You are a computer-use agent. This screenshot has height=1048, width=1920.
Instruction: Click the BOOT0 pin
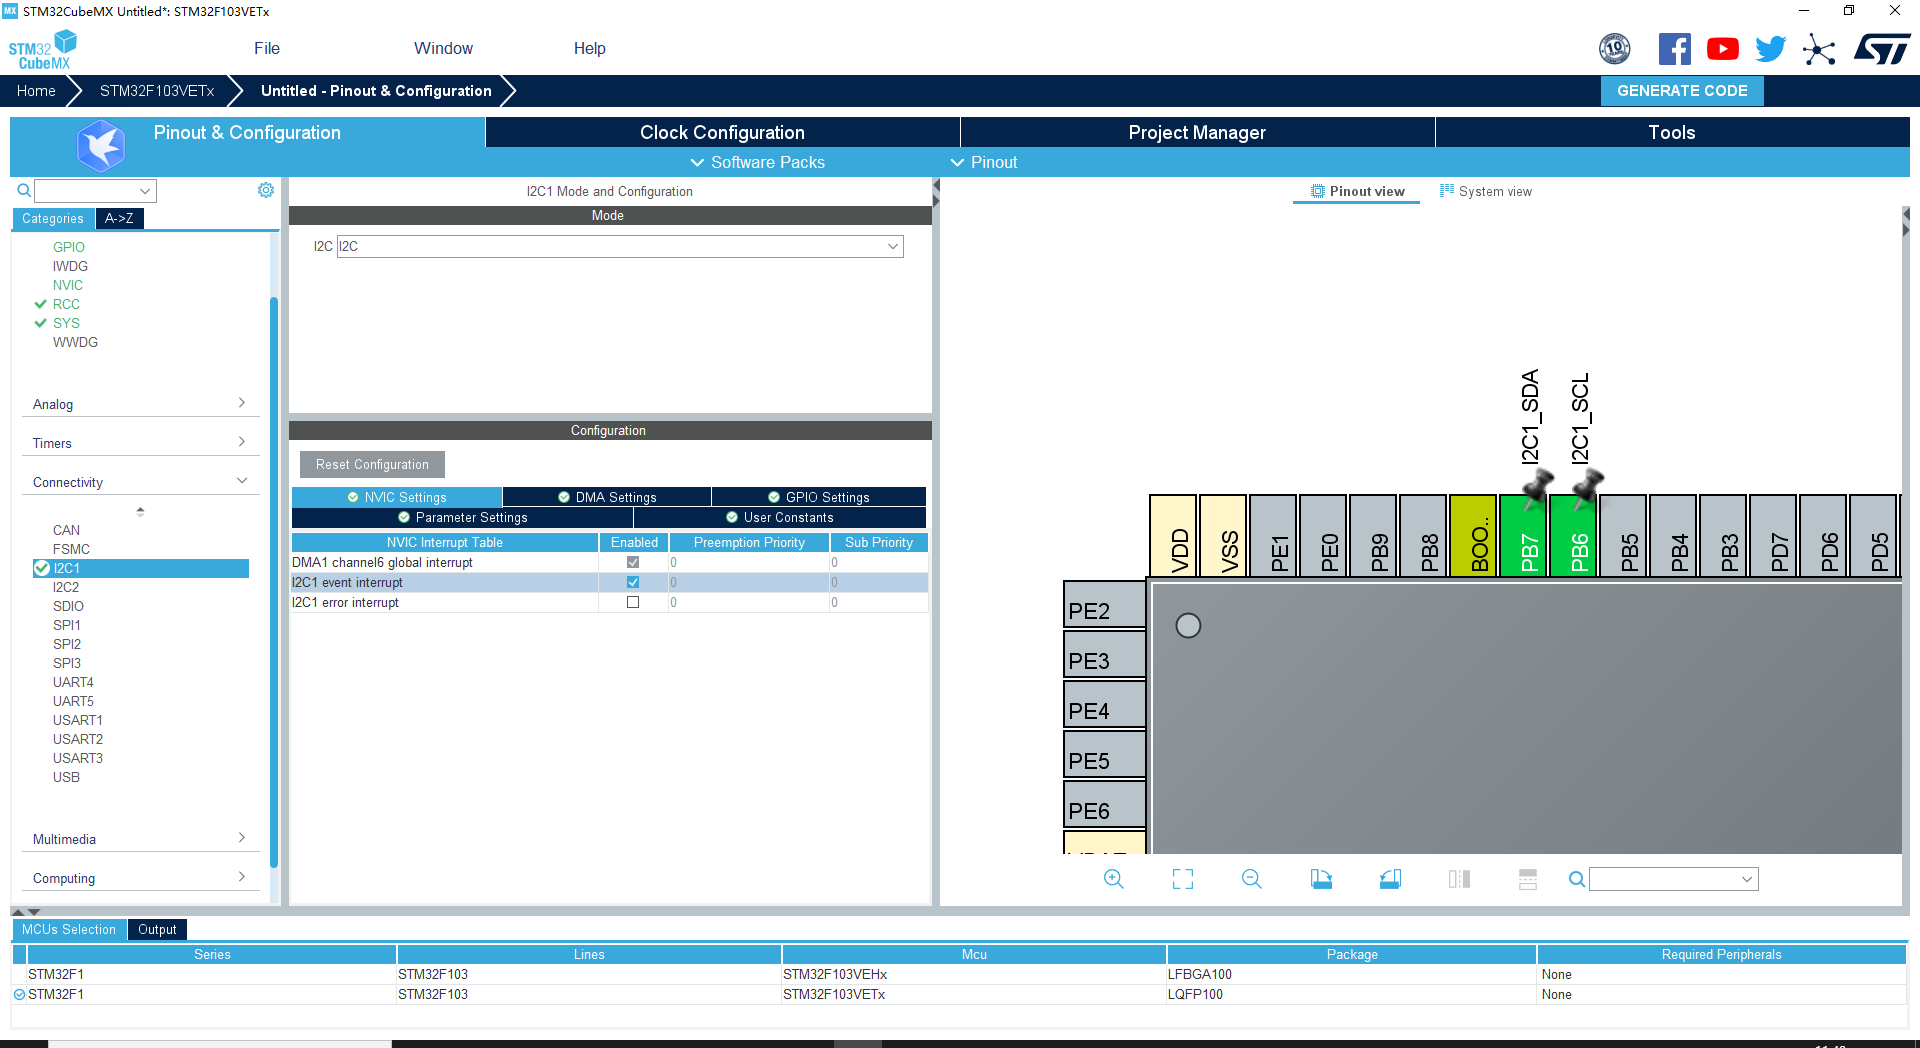(x=1473, y=536)
